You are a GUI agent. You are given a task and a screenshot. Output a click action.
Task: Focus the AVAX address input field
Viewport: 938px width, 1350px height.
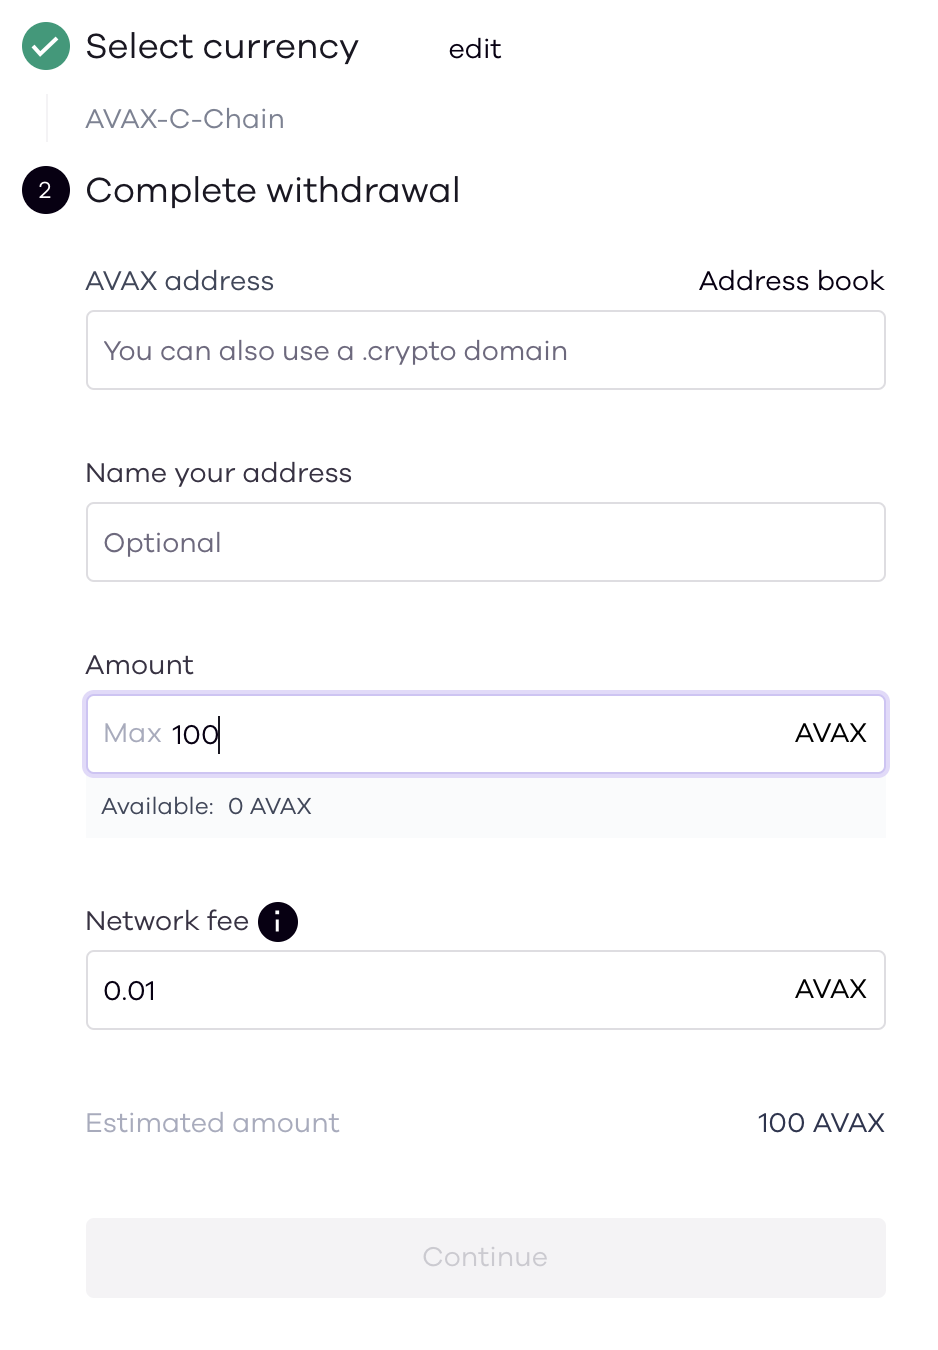[486, 350]
